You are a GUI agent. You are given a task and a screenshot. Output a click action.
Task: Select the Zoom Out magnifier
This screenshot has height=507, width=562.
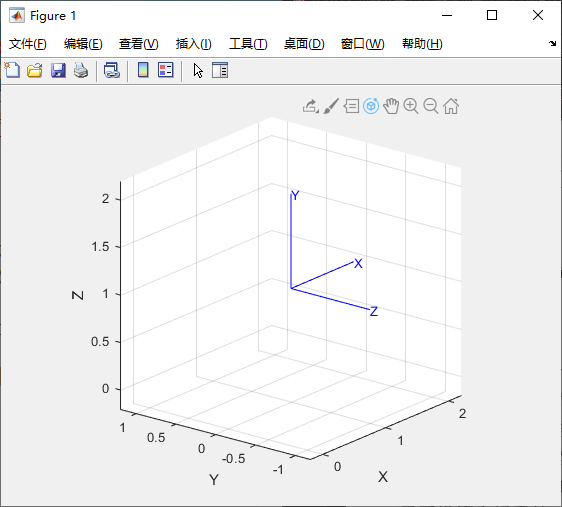[431, 106]
